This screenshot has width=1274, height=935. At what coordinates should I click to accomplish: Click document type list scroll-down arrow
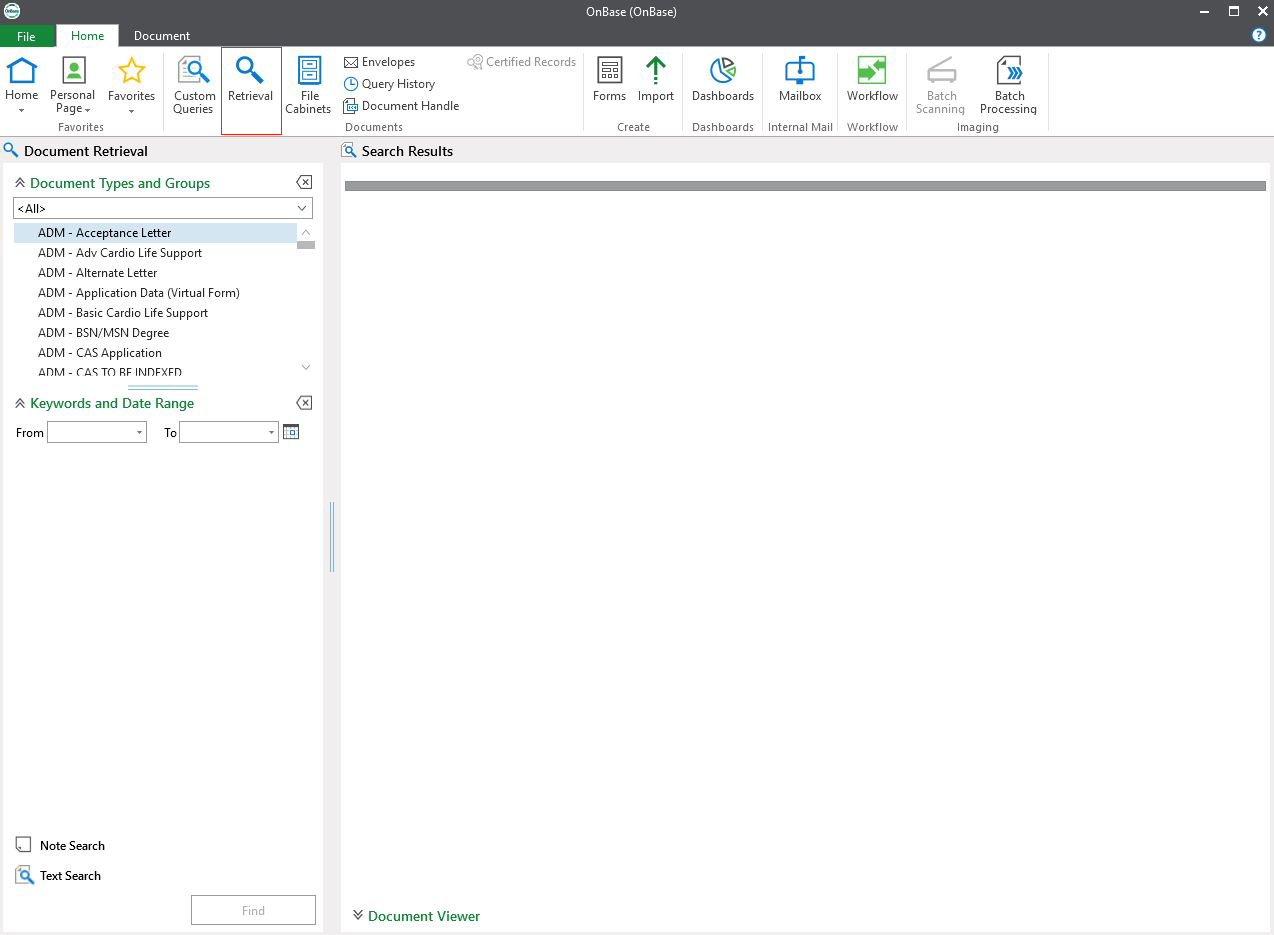pos(306,367)
